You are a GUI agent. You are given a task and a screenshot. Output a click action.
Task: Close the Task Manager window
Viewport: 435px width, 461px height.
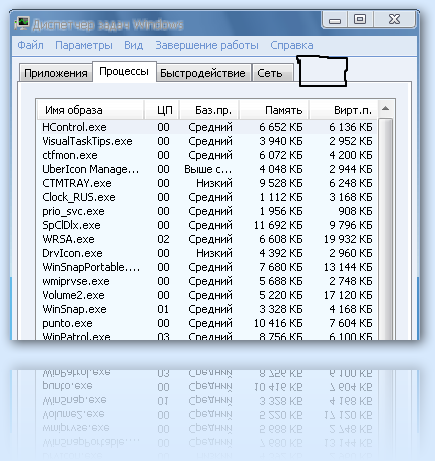tap(395, 19)
